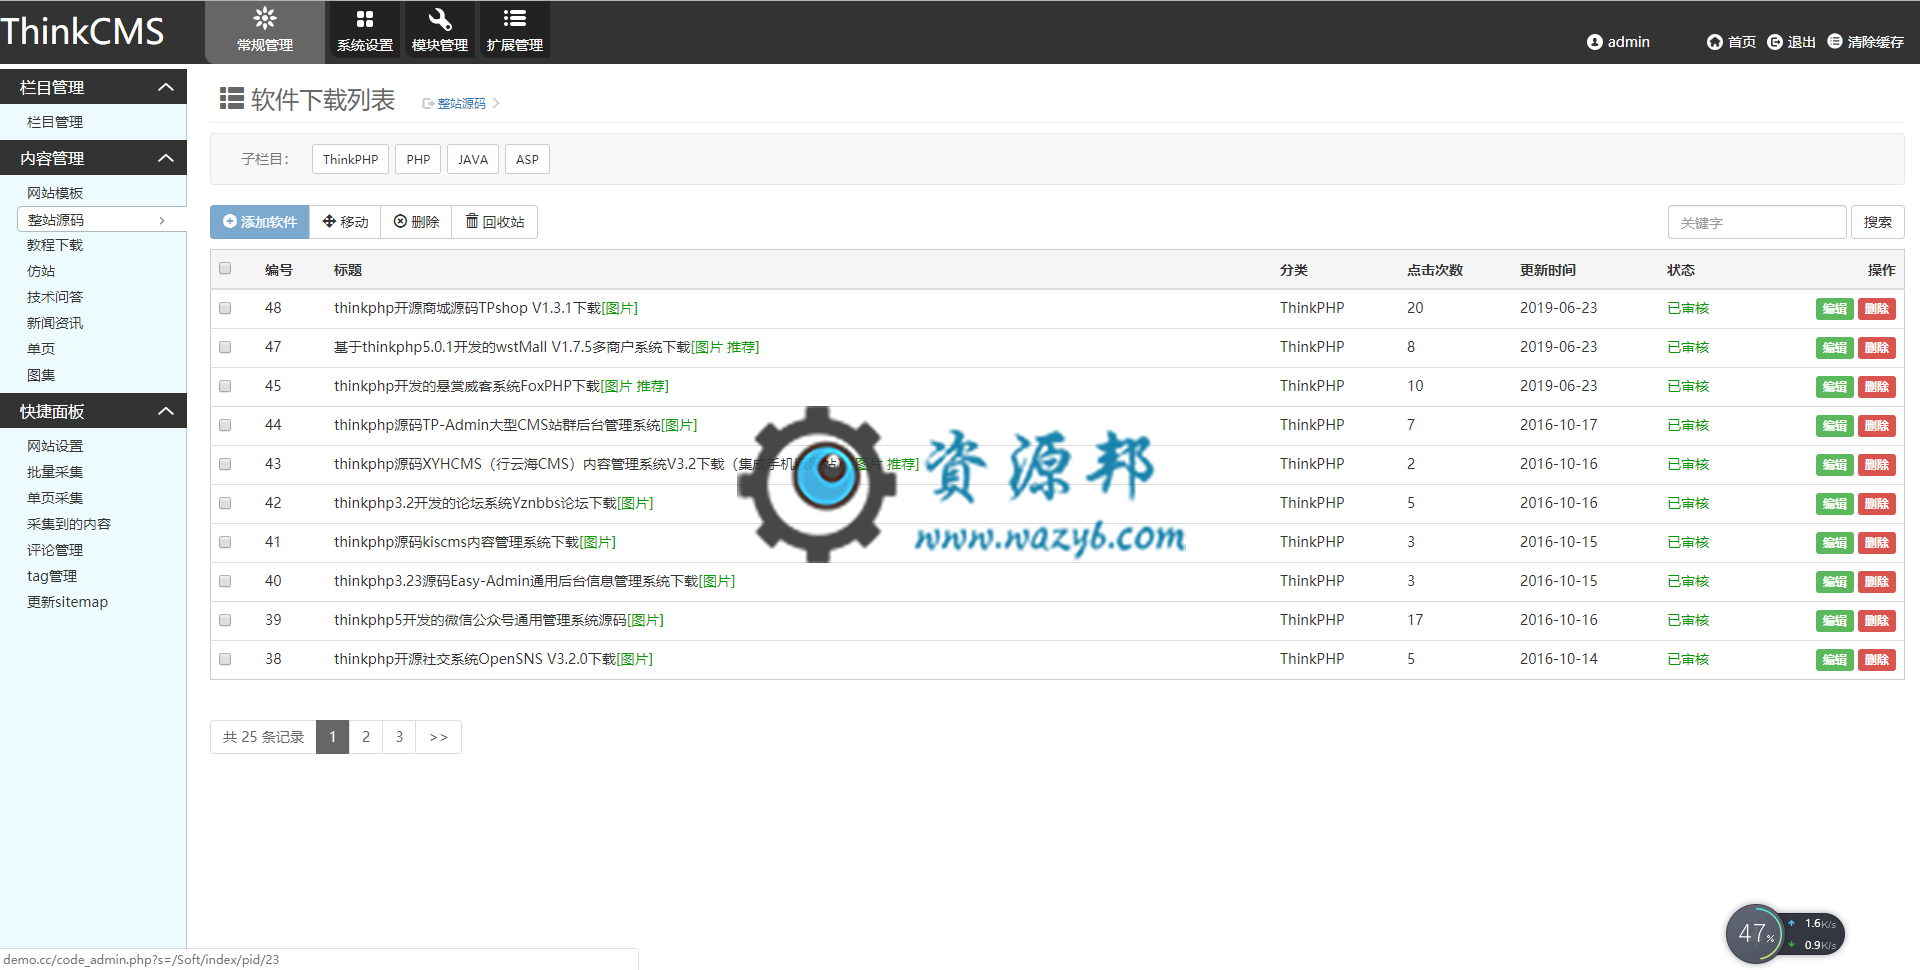Open 网站设置 in sidebar

(55, 446)
